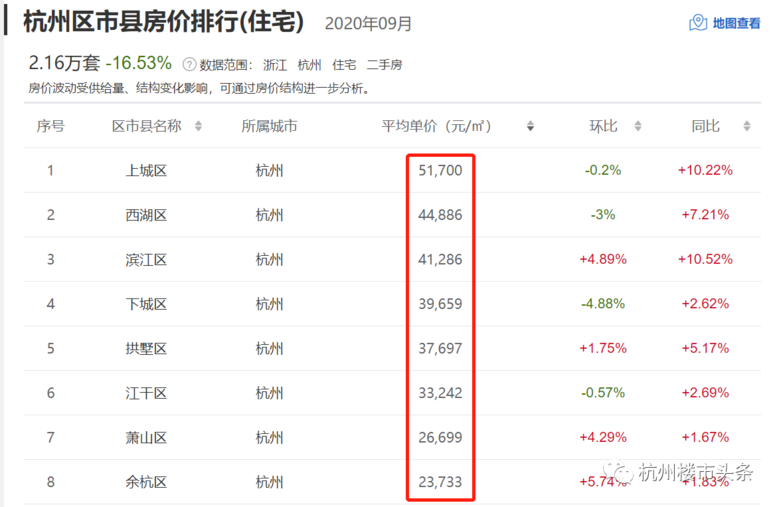Click the 所属城市 column header
Viewport: 779px width, 507px height.
pos(269,126)
